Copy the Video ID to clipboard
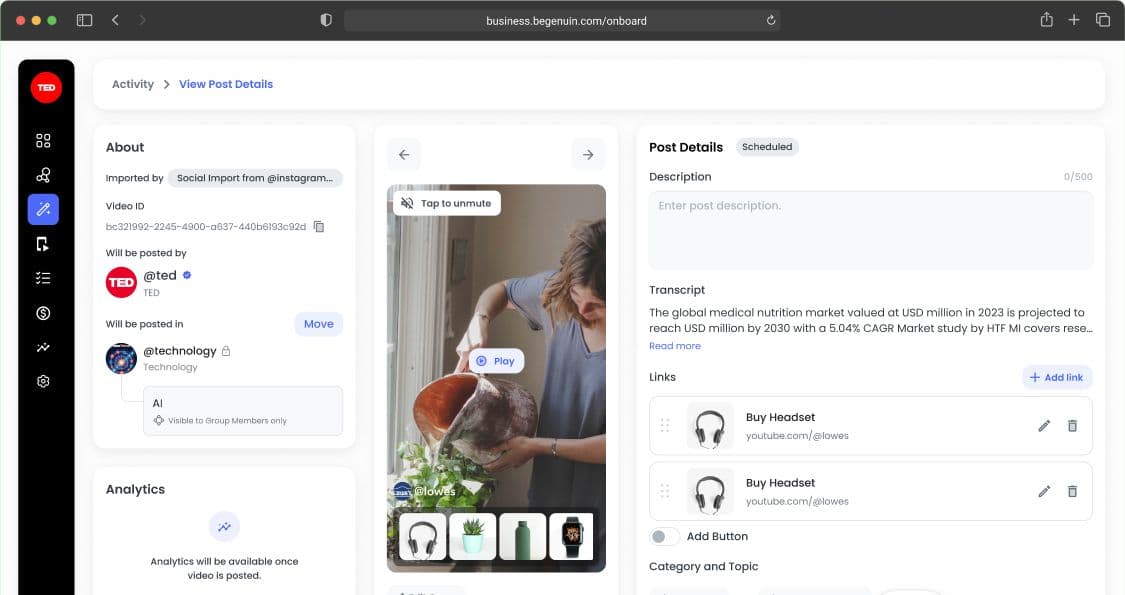 (319, 227)
